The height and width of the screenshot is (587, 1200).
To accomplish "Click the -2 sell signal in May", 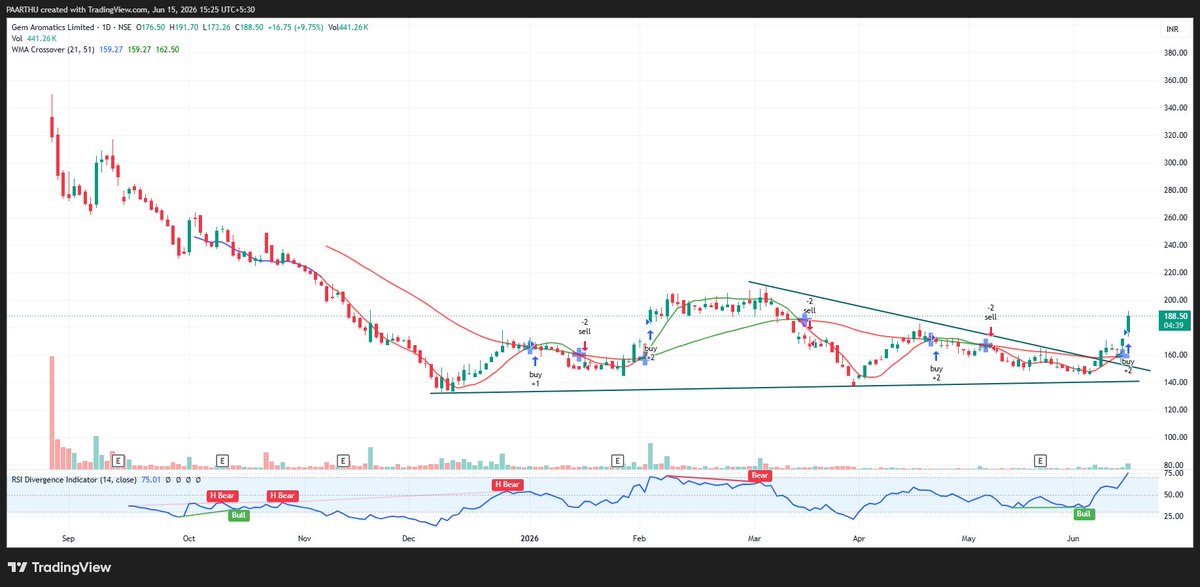I will [990, 312].
